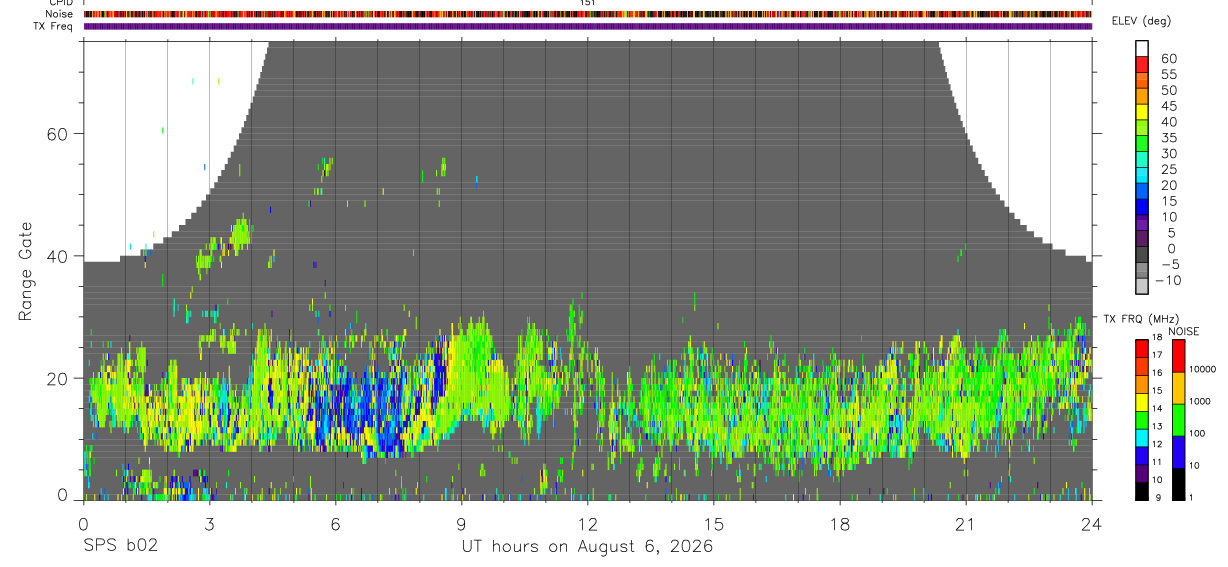This screenshot has height=567, width=1228.
Task: Click the white top elevation legend box
Action: coord(1141,47)
